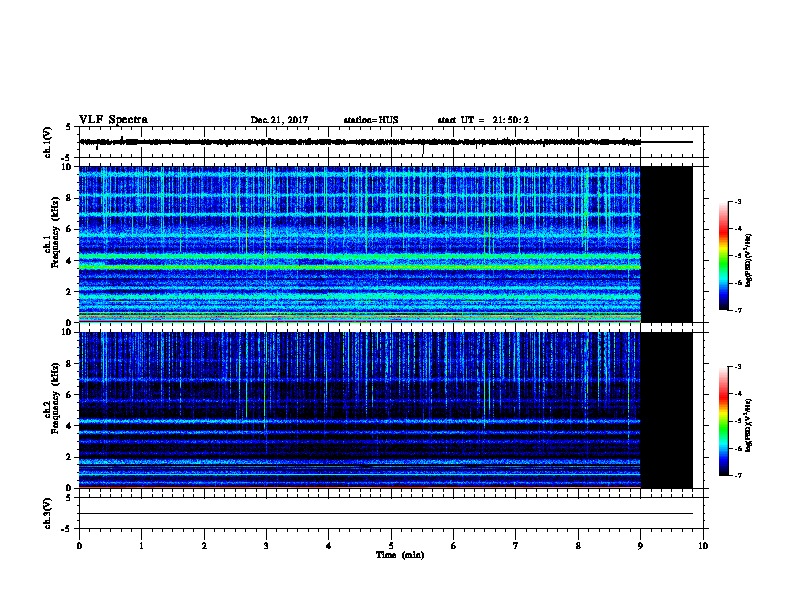Click the black data gap in ch.2 spectrogram

coord(667,410)
